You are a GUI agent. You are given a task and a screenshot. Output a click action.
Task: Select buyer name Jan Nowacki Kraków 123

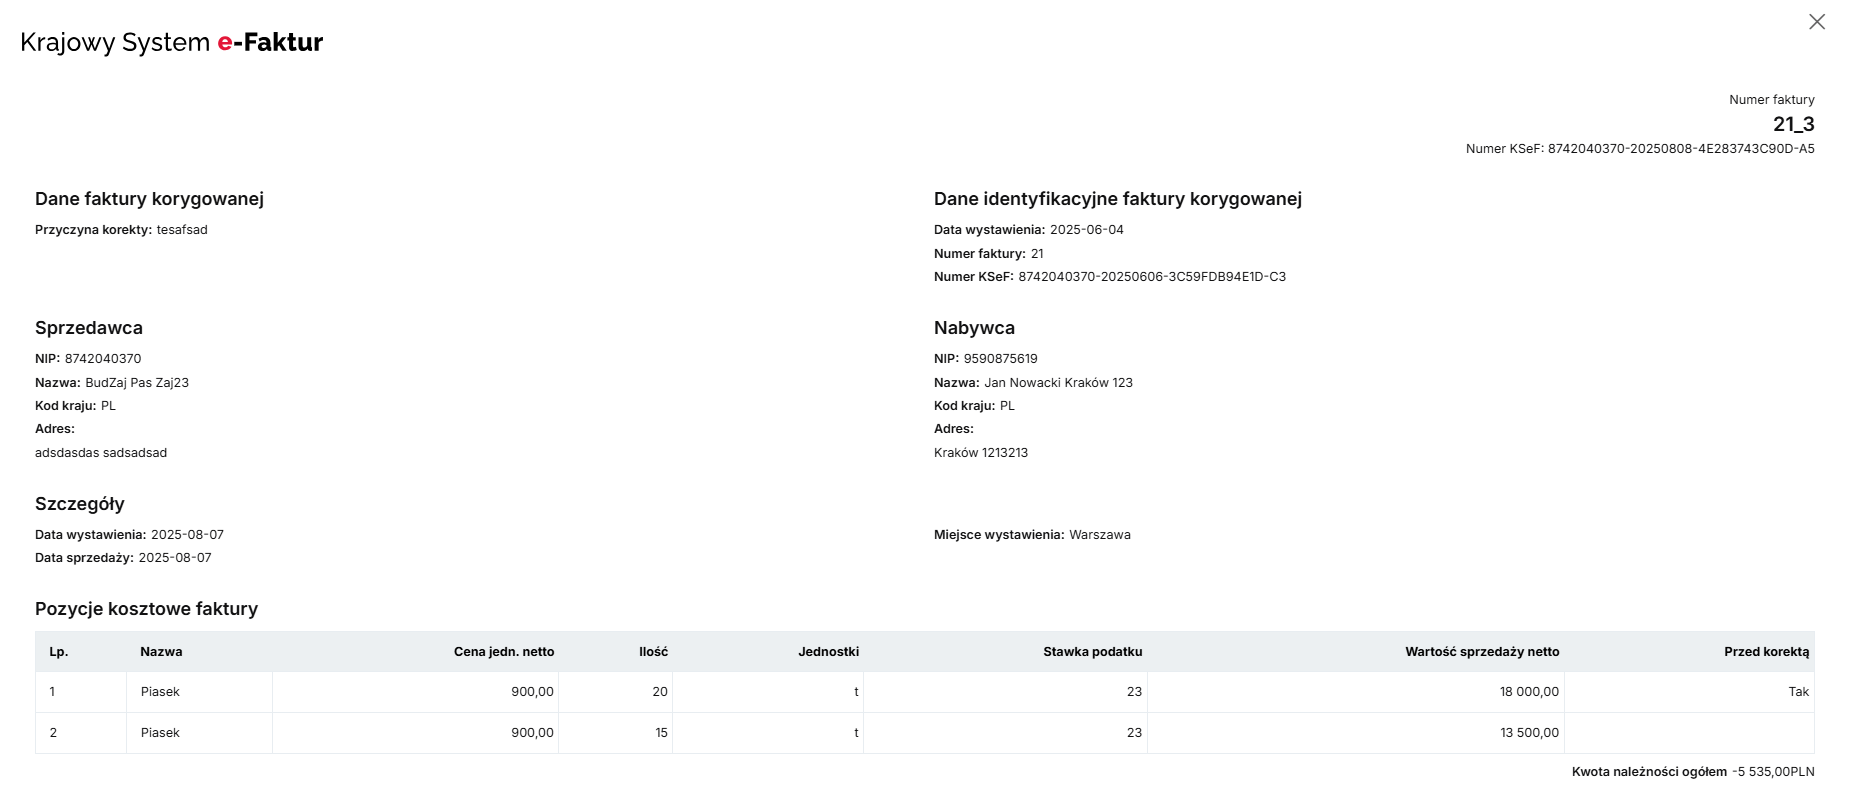(1058, 383)
